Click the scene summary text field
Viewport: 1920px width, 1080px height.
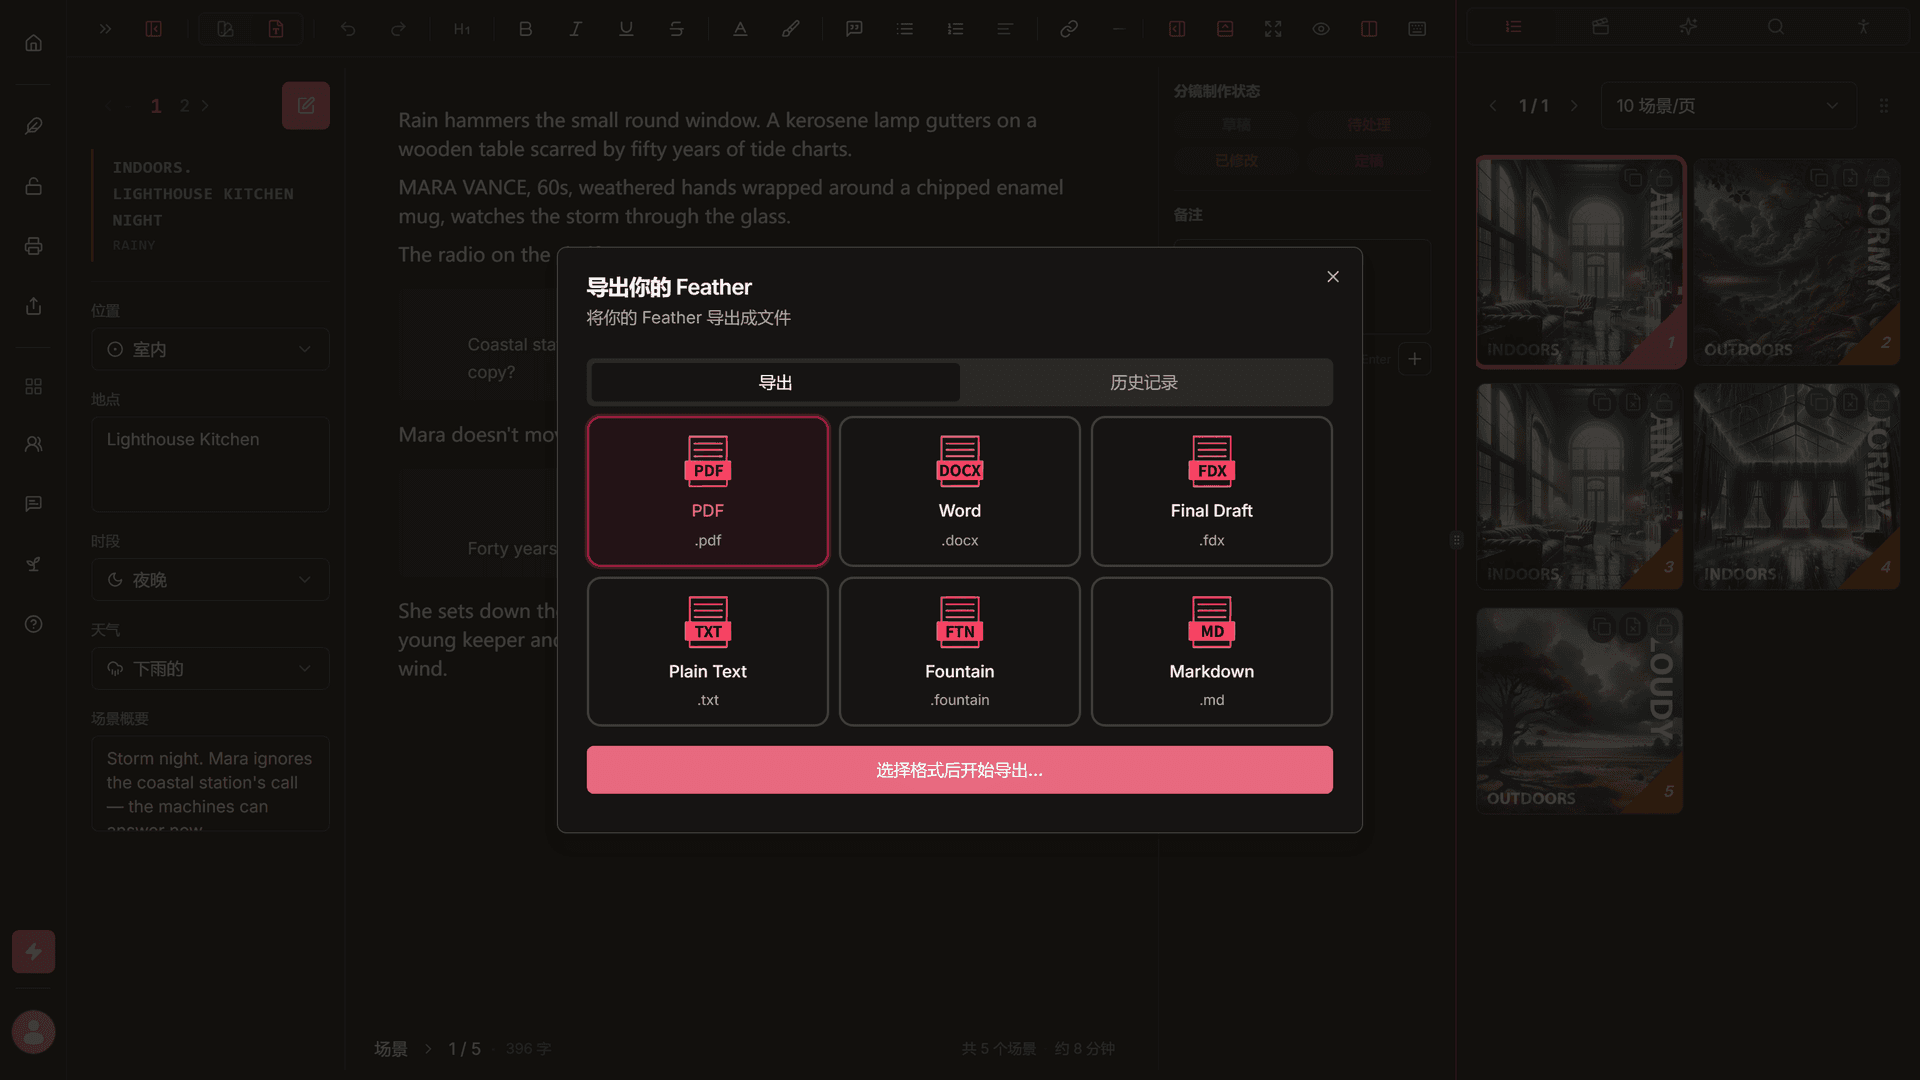click(x=210, y=784)
